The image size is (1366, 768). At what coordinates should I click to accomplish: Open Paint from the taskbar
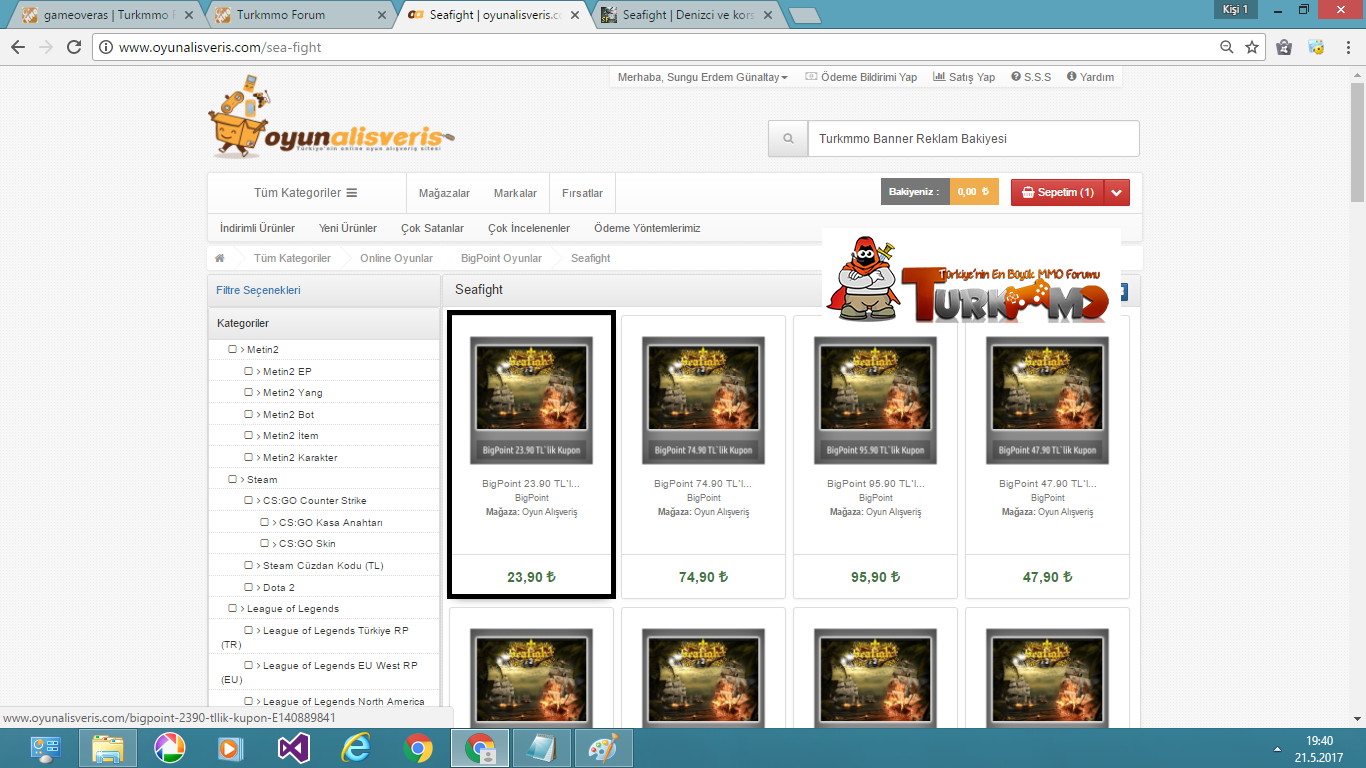[x=603, y=748]
